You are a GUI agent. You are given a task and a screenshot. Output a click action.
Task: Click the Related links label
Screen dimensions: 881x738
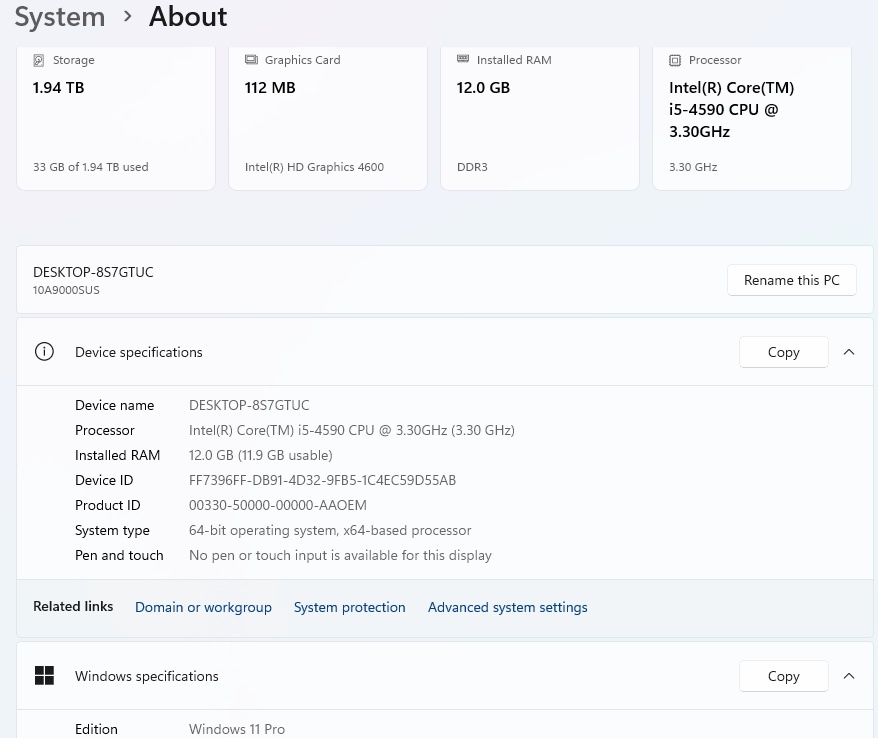pyautogui.click(x=73, y=606)
